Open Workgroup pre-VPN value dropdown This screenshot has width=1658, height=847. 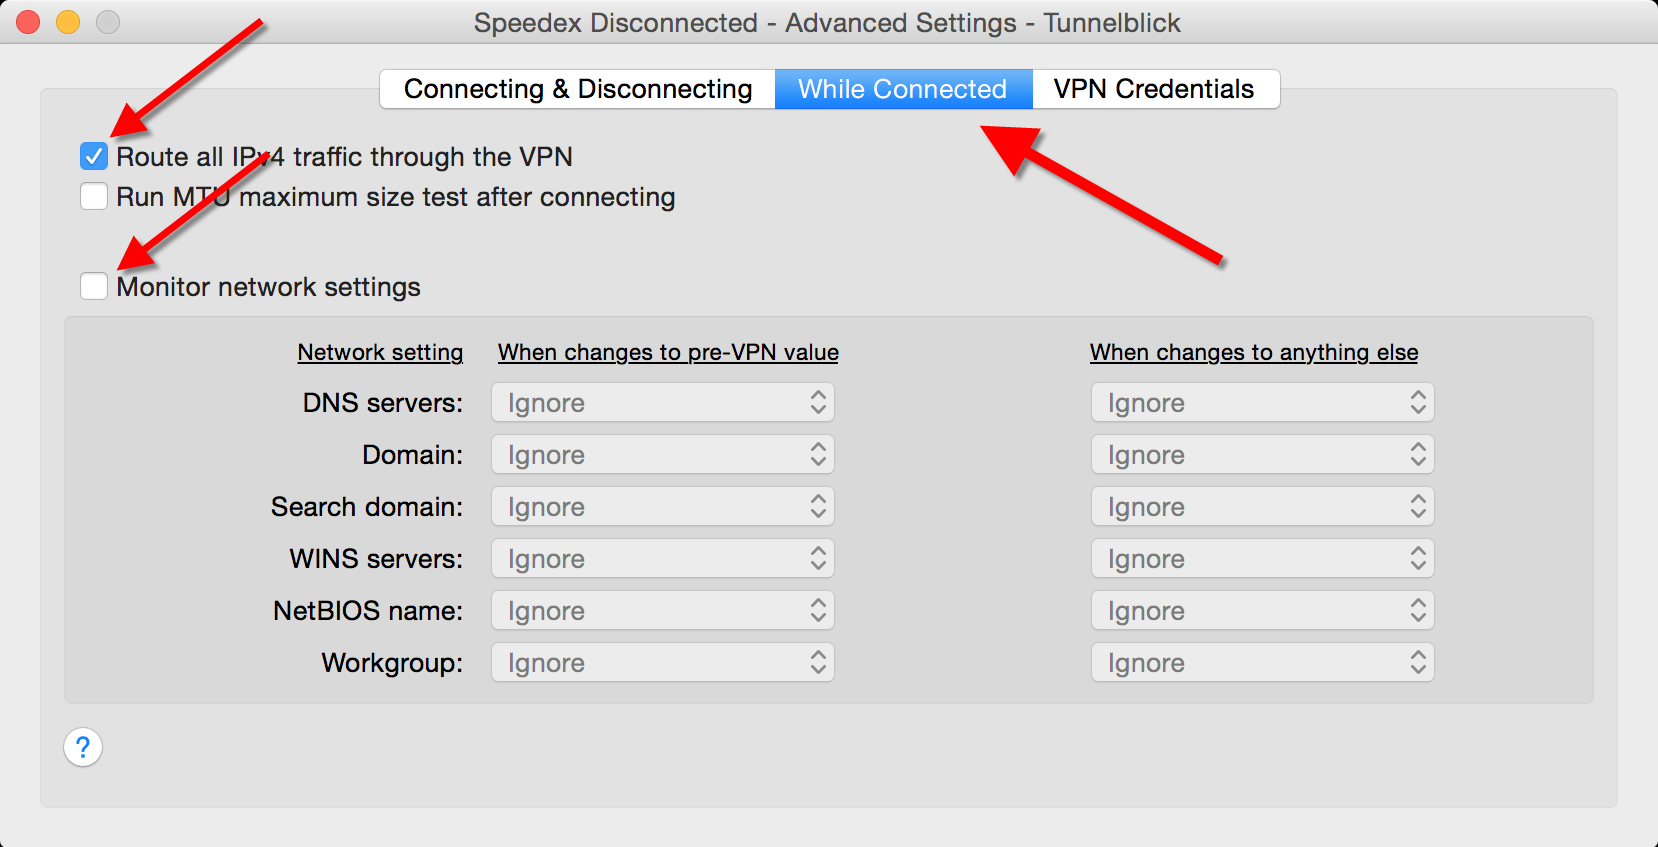[662, 663]
